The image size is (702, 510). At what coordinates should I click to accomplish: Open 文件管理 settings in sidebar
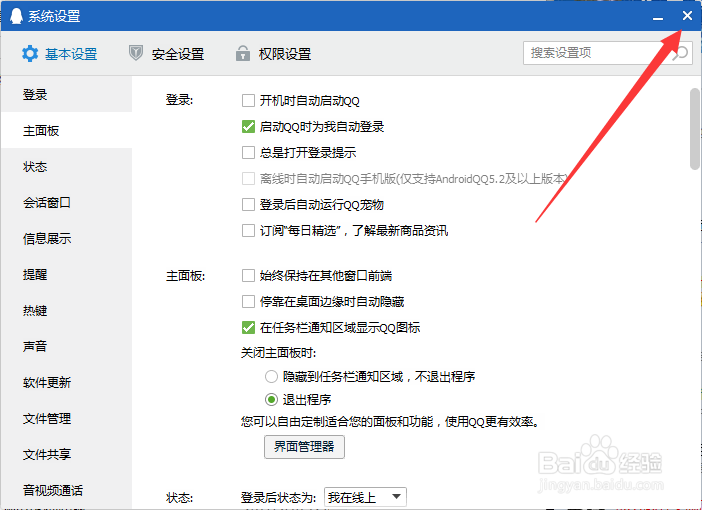click(67, 418)
